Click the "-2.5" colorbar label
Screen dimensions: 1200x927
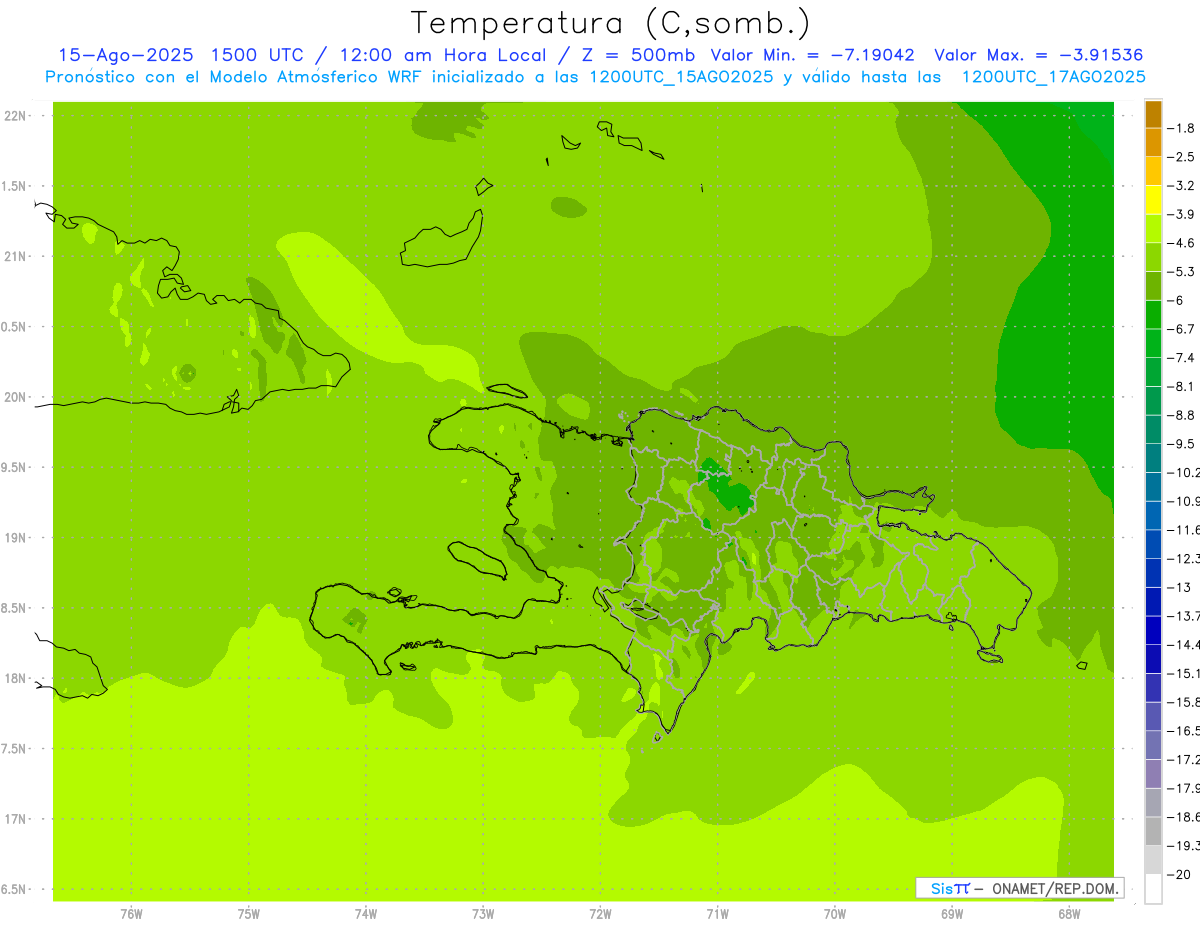pyautogui.click(x=1182, y=157)
